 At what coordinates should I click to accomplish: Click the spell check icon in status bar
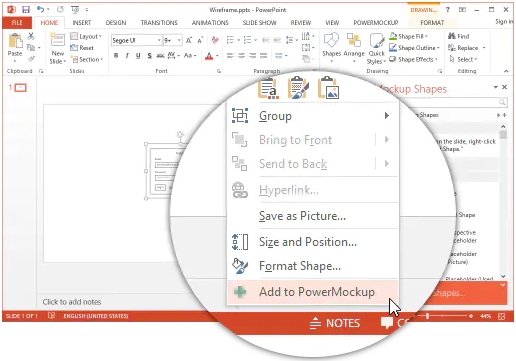(x=51, y=316)
